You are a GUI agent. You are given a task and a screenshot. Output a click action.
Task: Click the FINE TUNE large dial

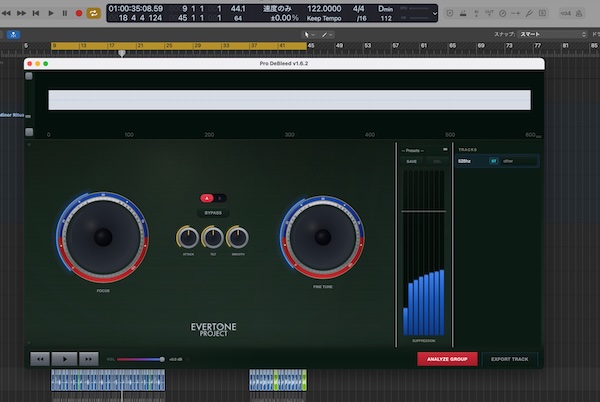322,237
